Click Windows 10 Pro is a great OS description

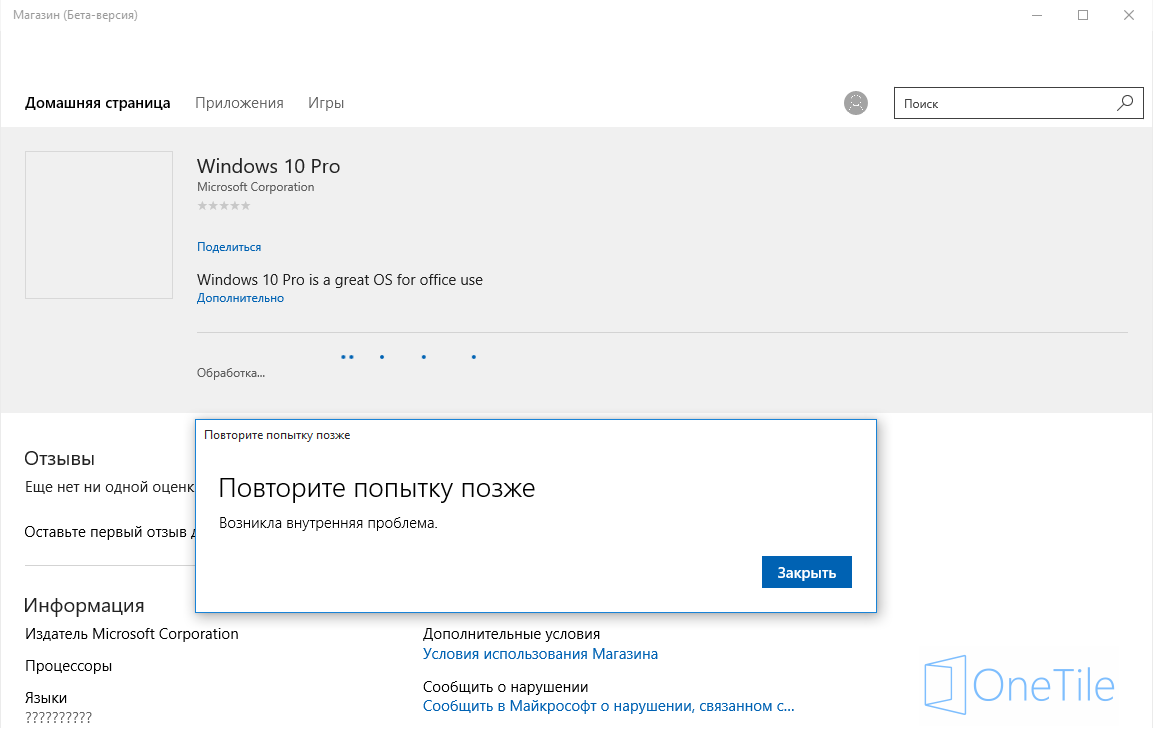pos(340,280)
